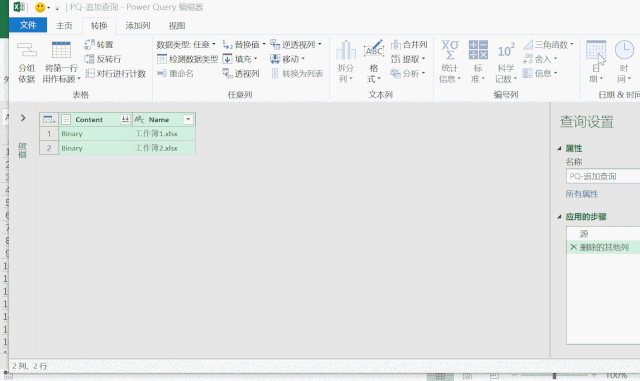The height and width of the screenshot is (381, 640).
Task: Open the 舍入 rounding dropdown
Action: [x=540, y=59]
